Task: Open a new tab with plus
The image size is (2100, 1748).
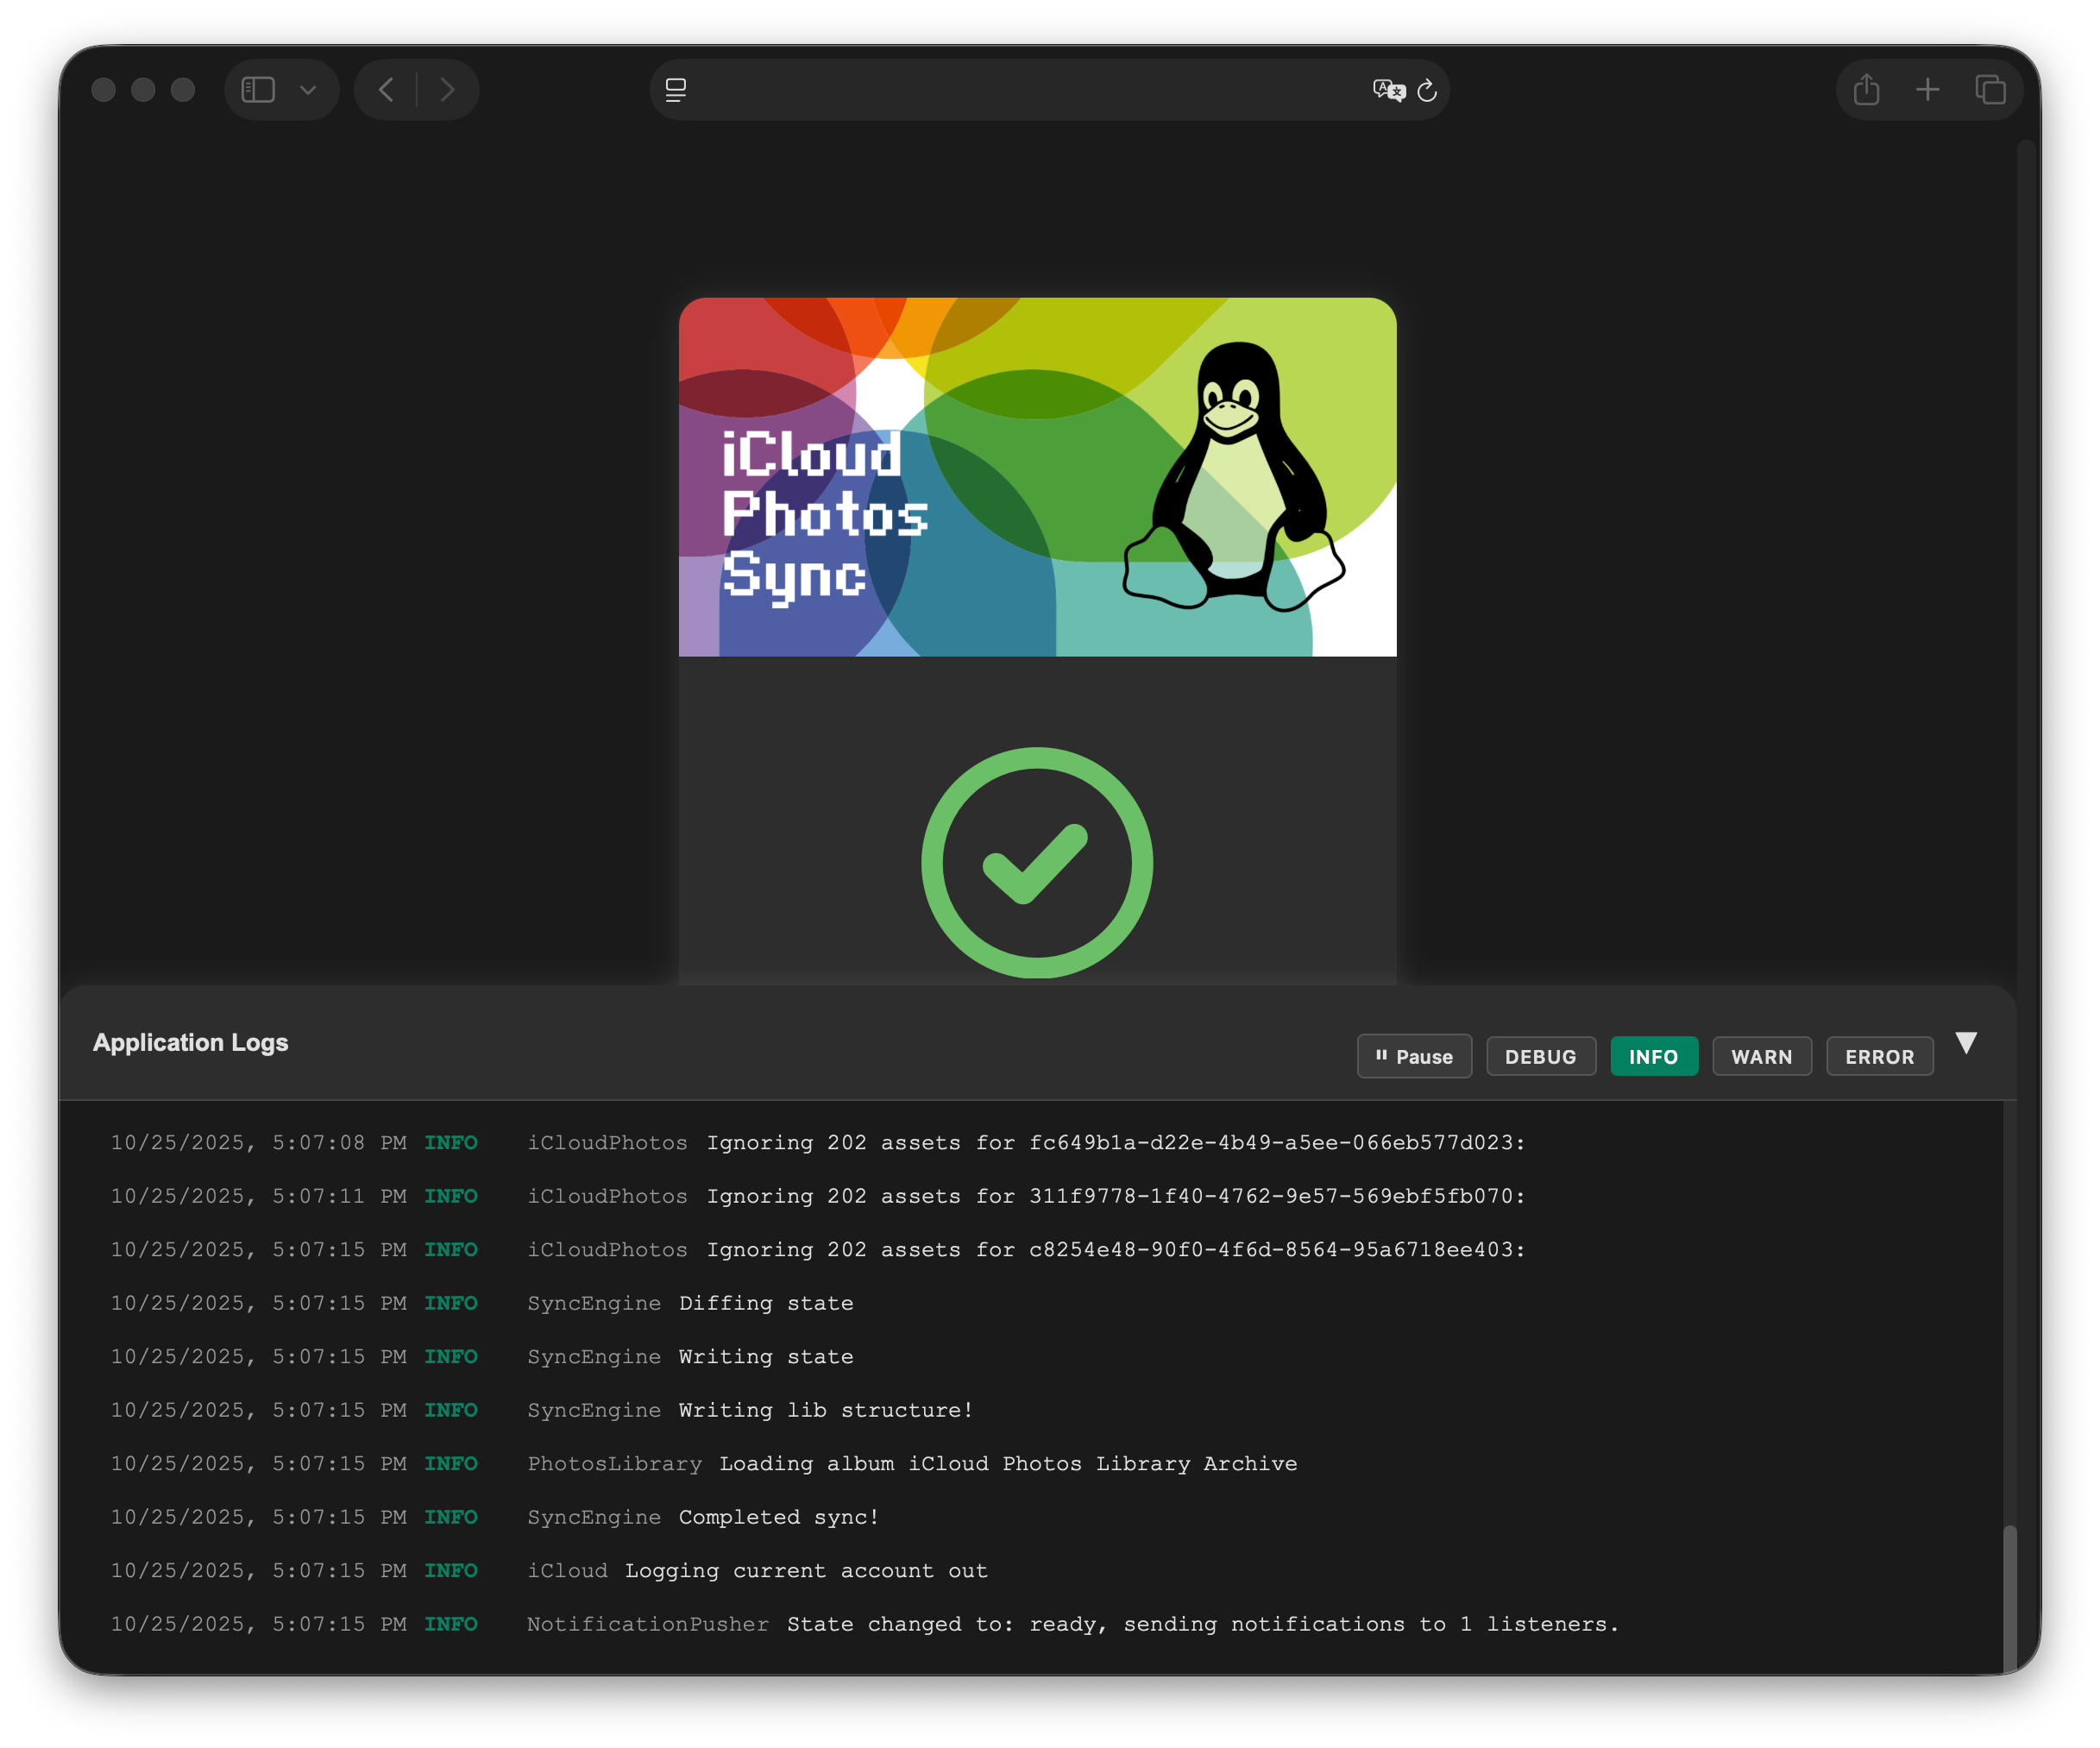Action: tap(1928, 90)
